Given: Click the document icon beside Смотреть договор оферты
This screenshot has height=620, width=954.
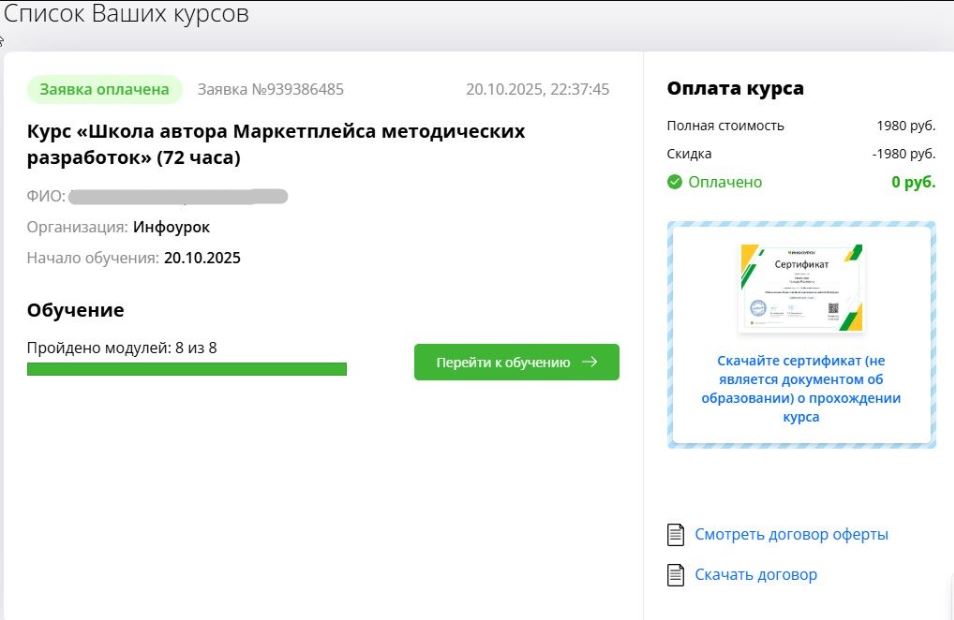Looking at the screenshot, I should pos(676,535).
